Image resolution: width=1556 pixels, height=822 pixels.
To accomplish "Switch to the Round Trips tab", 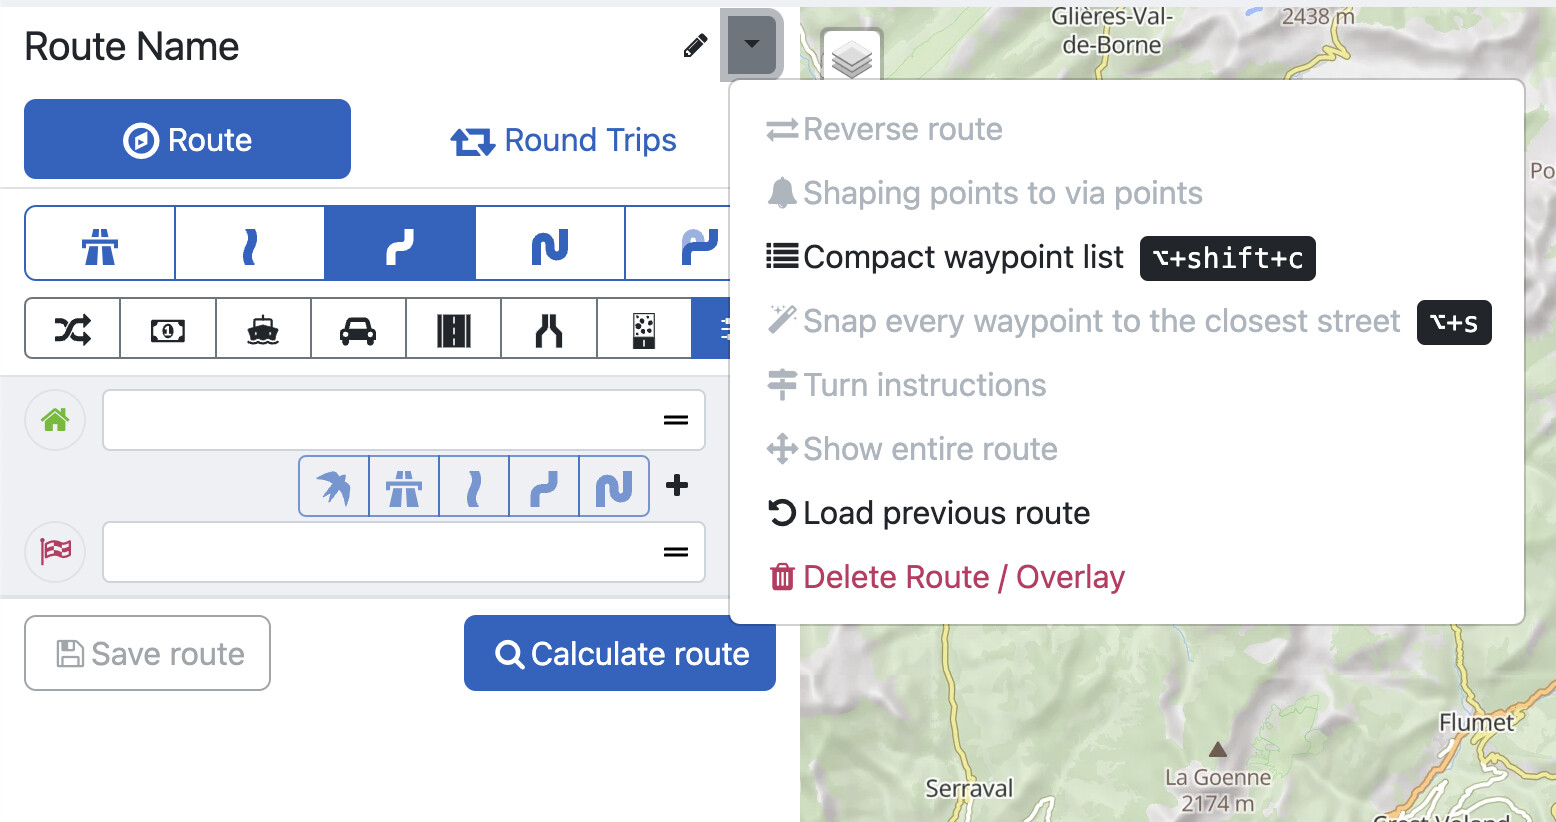I will tap(564, 140).
